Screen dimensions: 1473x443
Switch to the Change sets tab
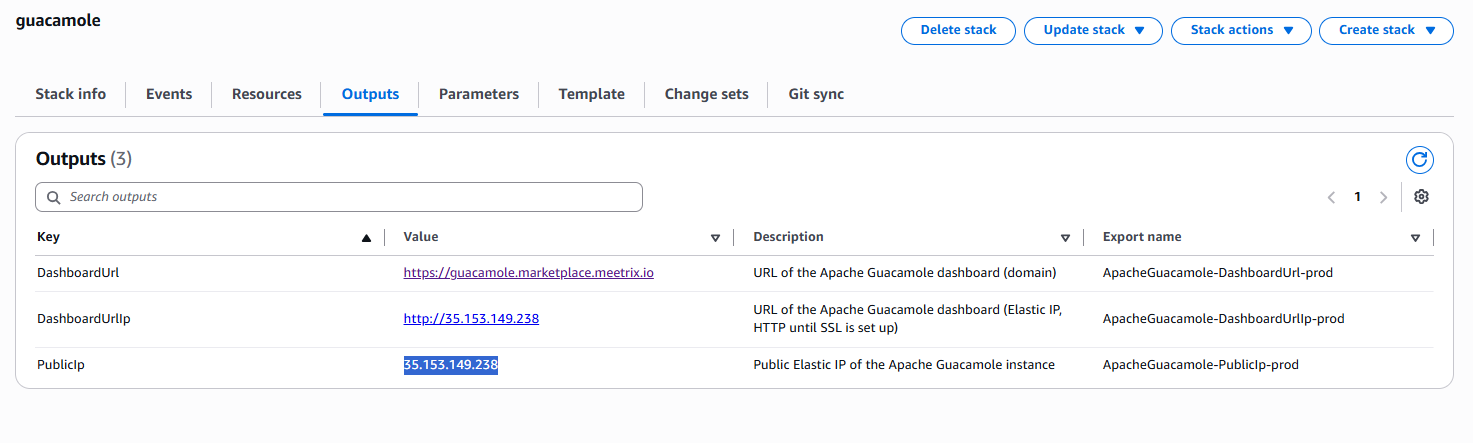(707, 94)
